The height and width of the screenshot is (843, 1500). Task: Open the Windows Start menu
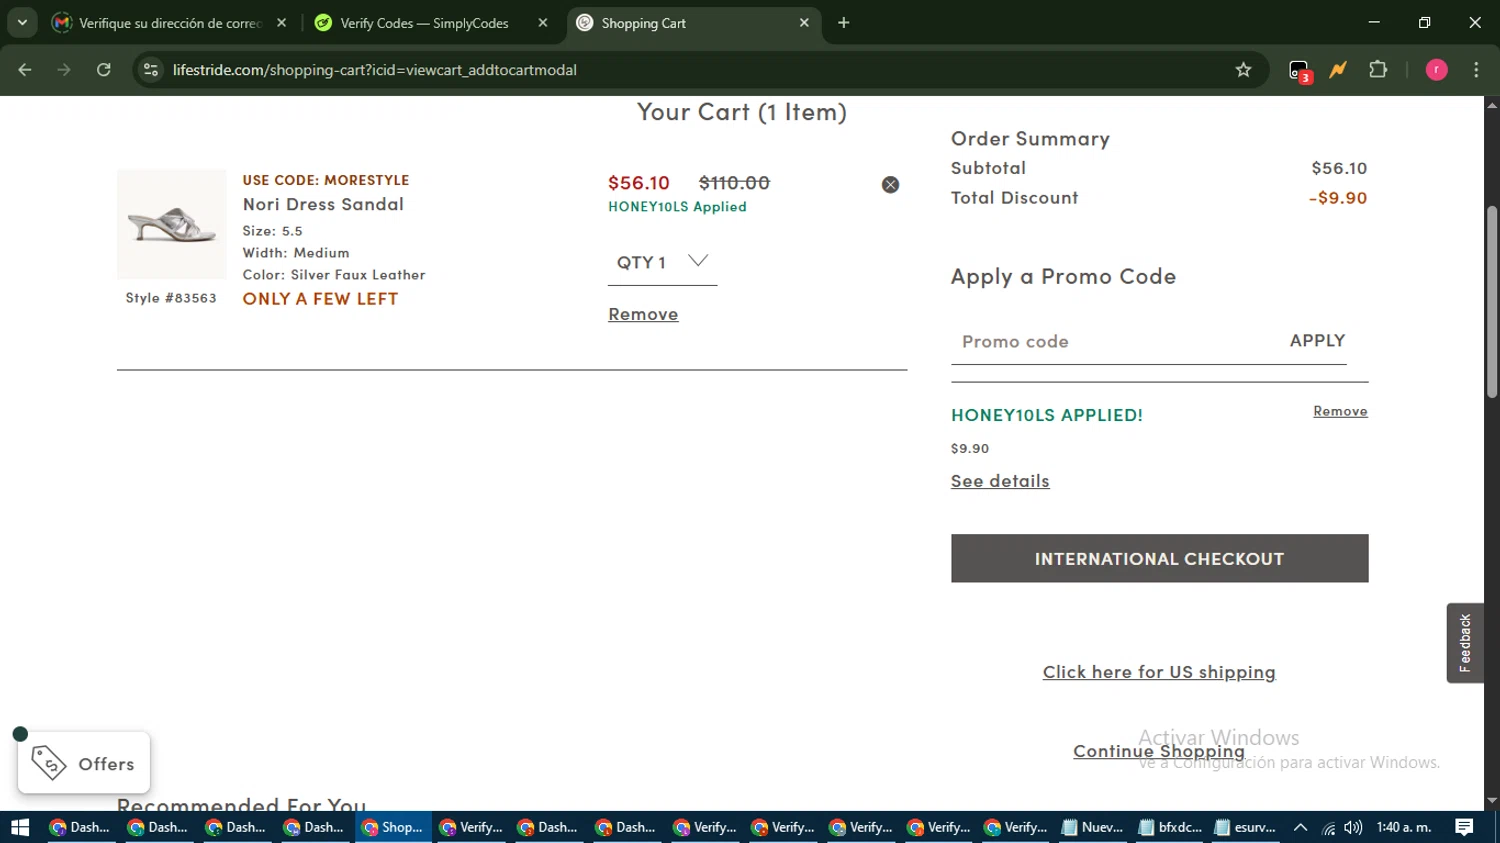pyautogui.click(x=20, y=827)
